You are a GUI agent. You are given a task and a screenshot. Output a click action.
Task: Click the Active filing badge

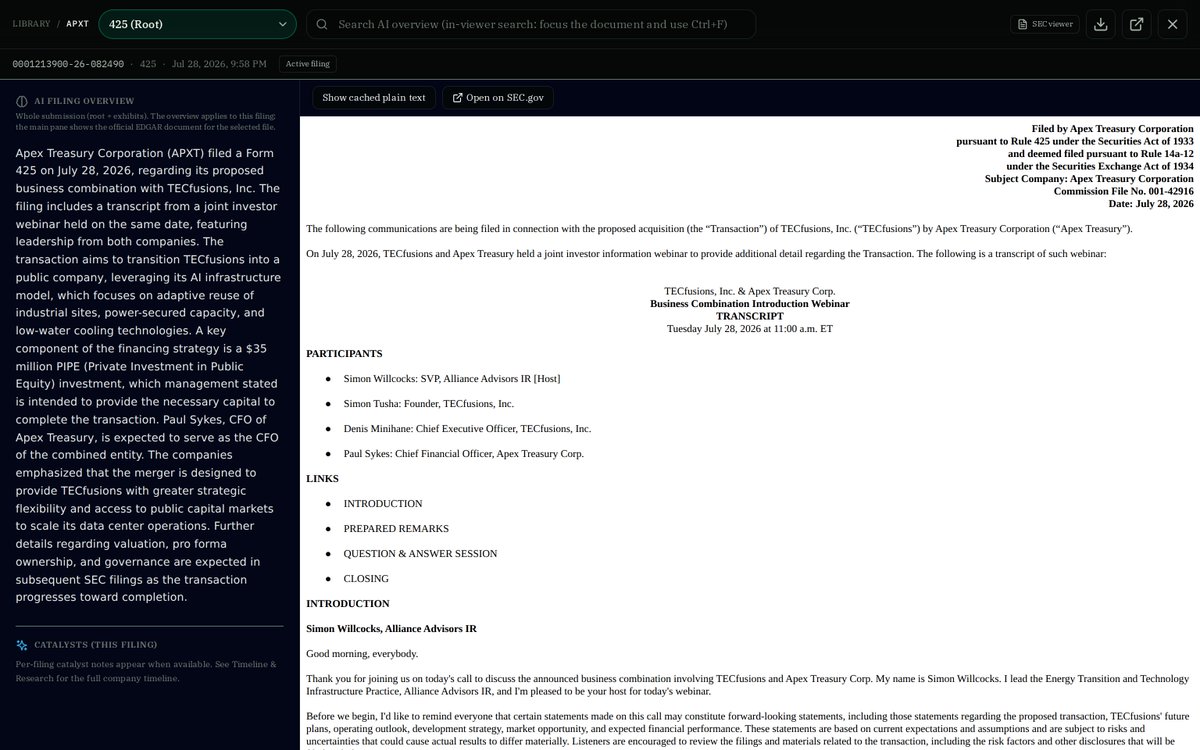307,64
